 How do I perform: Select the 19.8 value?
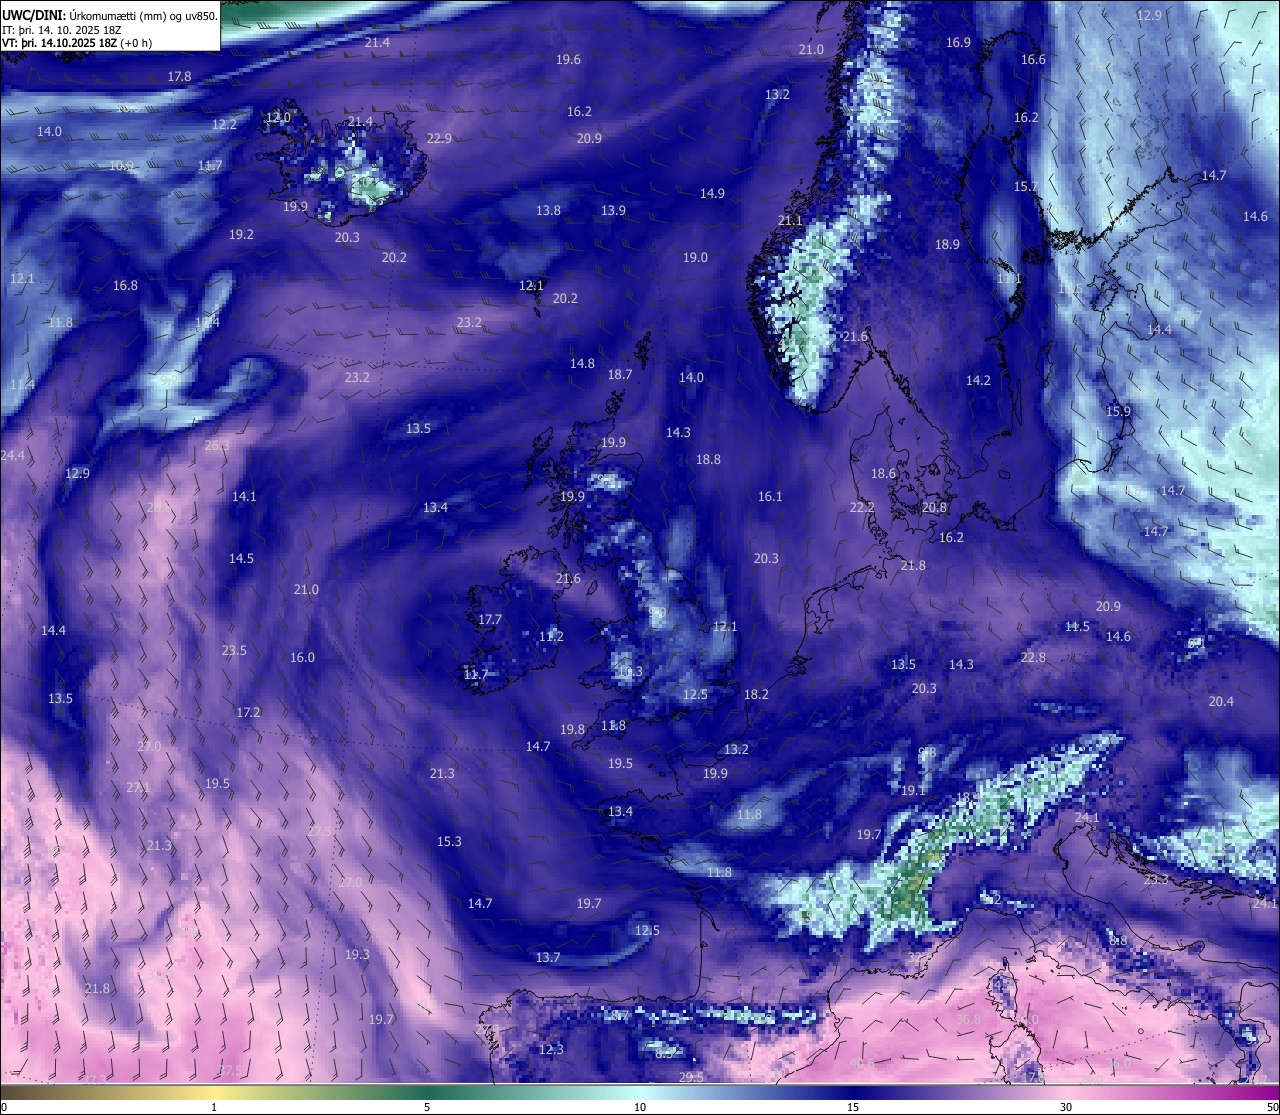click(572, 730)
